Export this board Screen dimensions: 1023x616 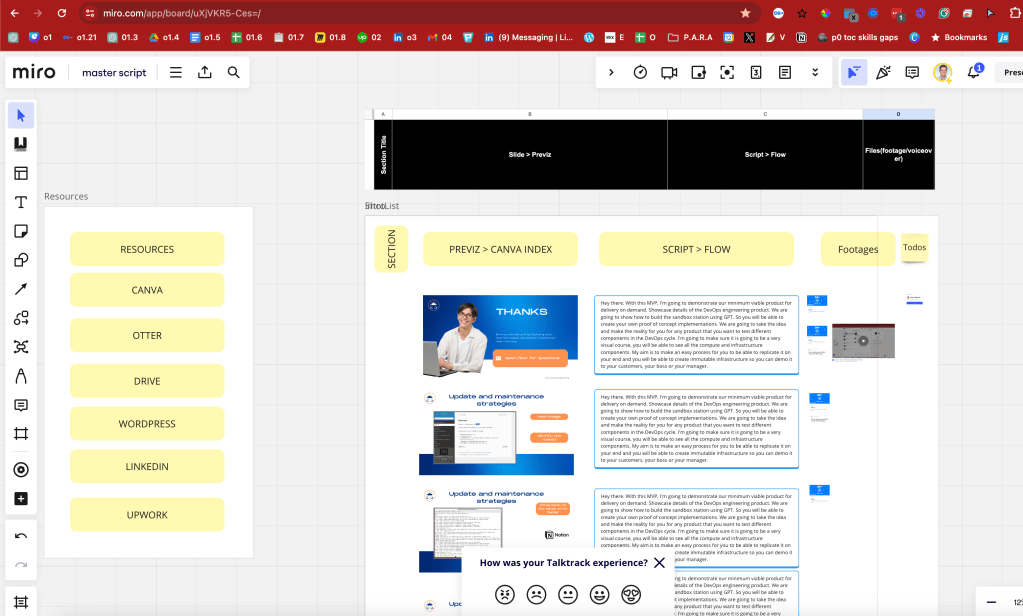[205, 72]
